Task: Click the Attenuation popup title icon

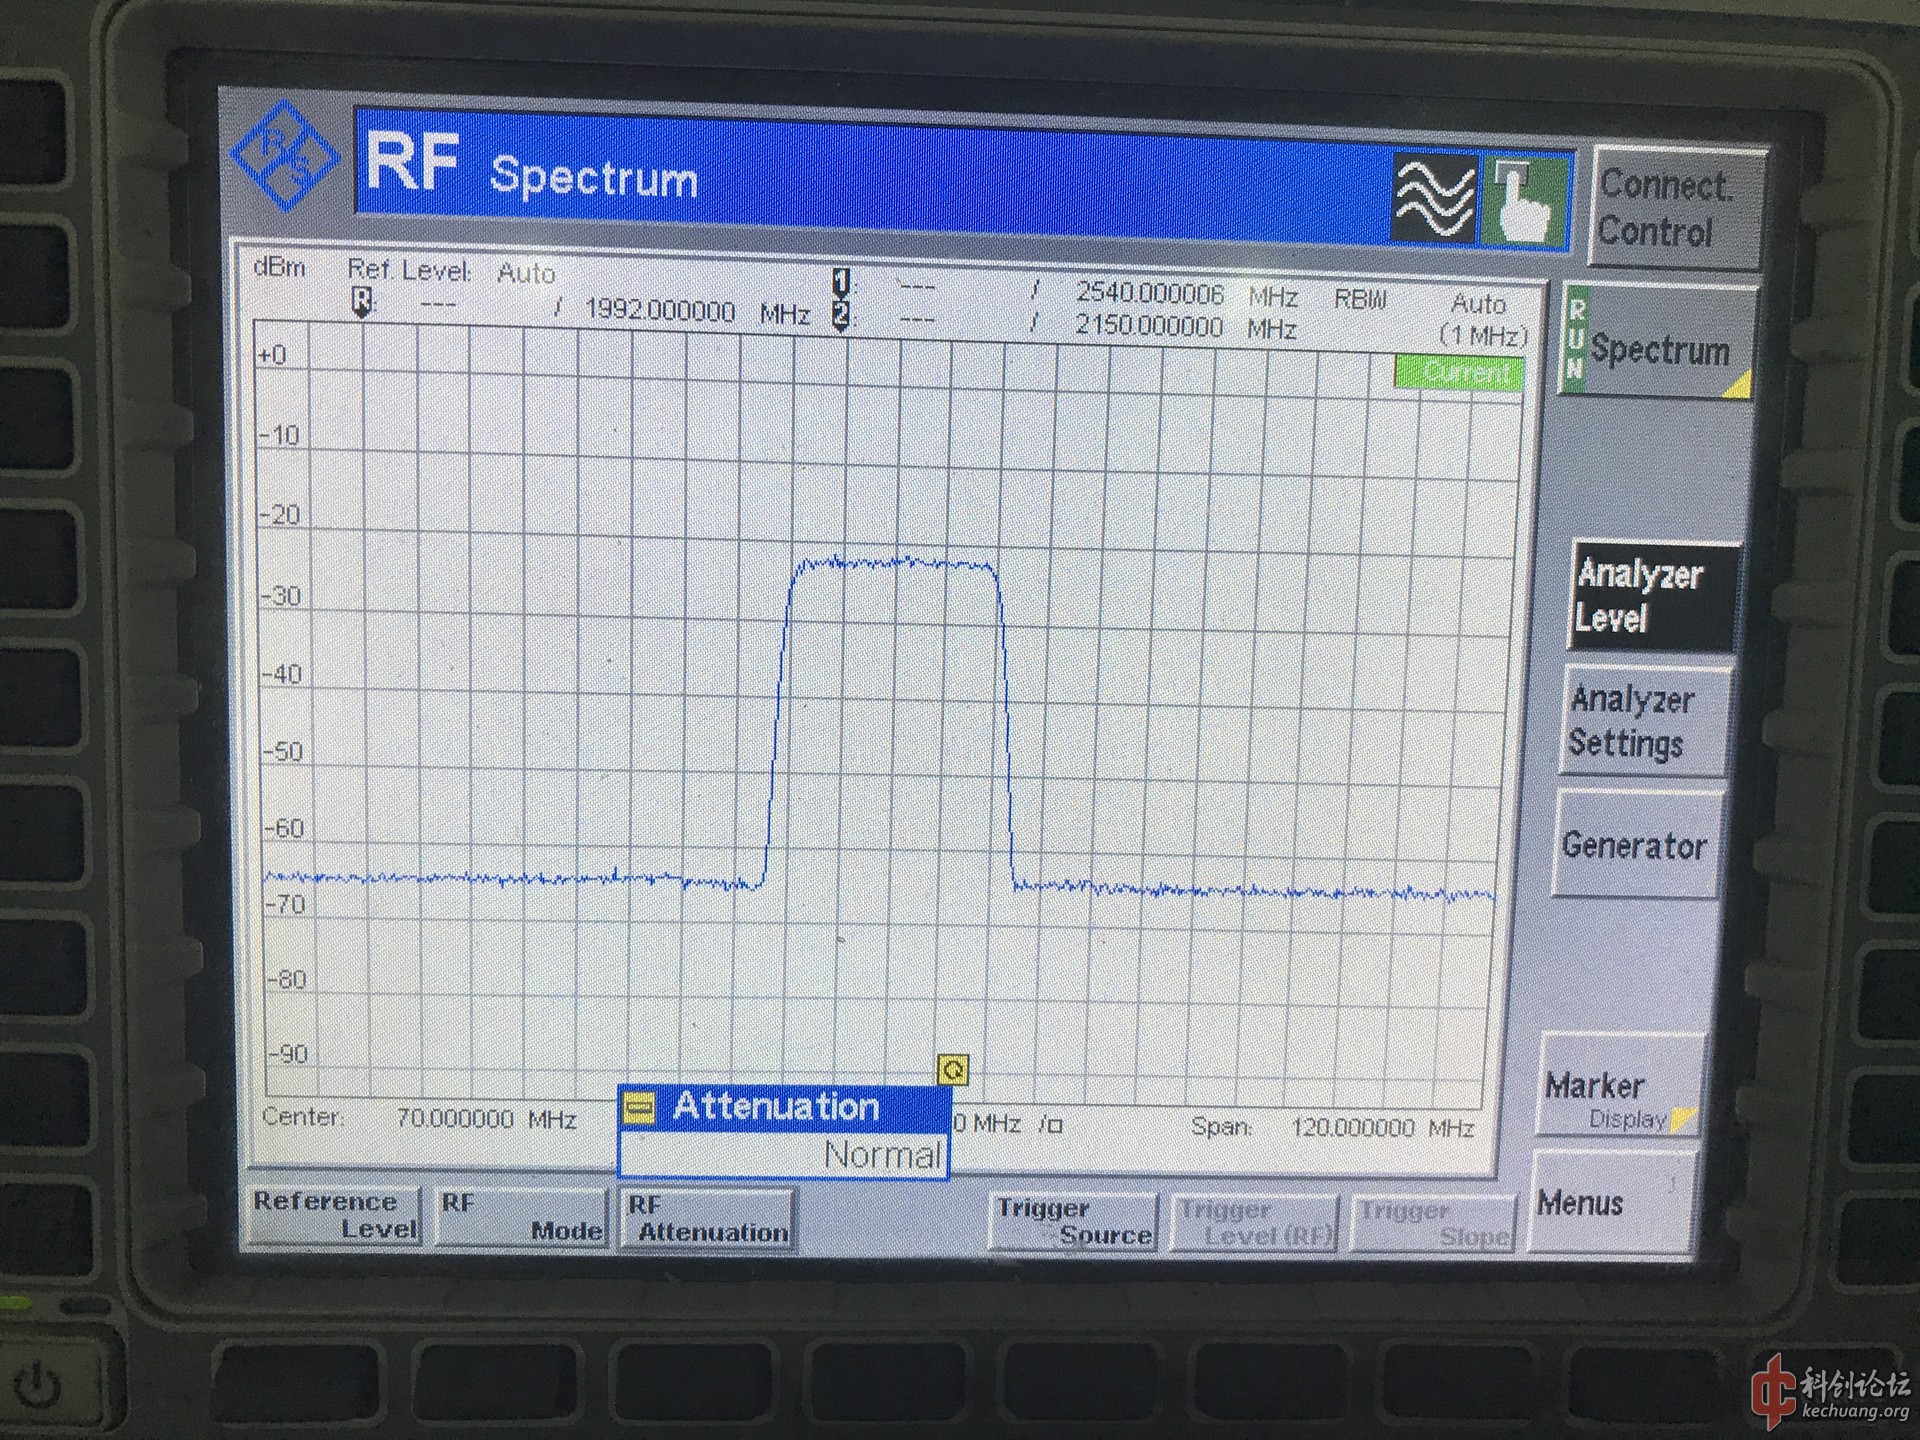Action: pyautogui.click(x=640, y=1107)
